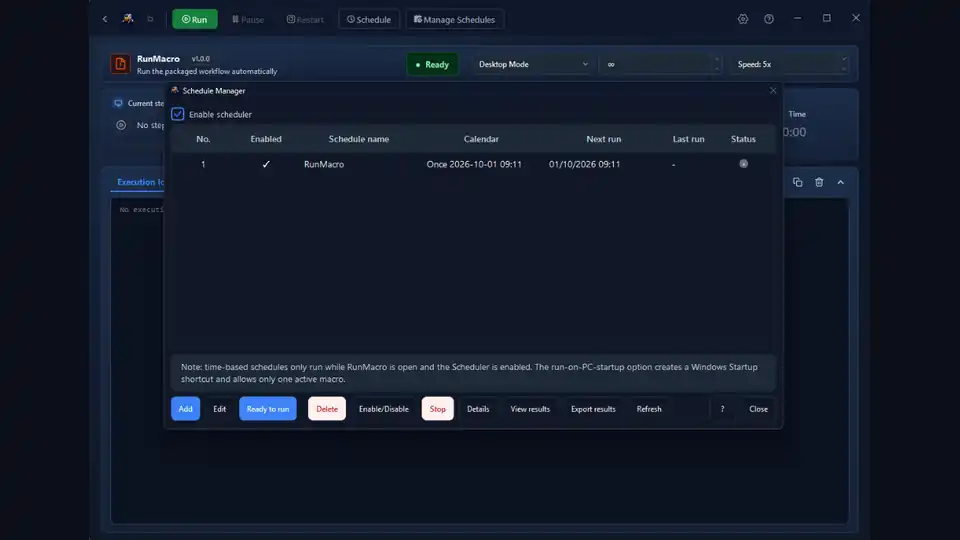Switch to the Execution log tab
The height and width of the screenshot is (540, 960).
coord(140,182)
